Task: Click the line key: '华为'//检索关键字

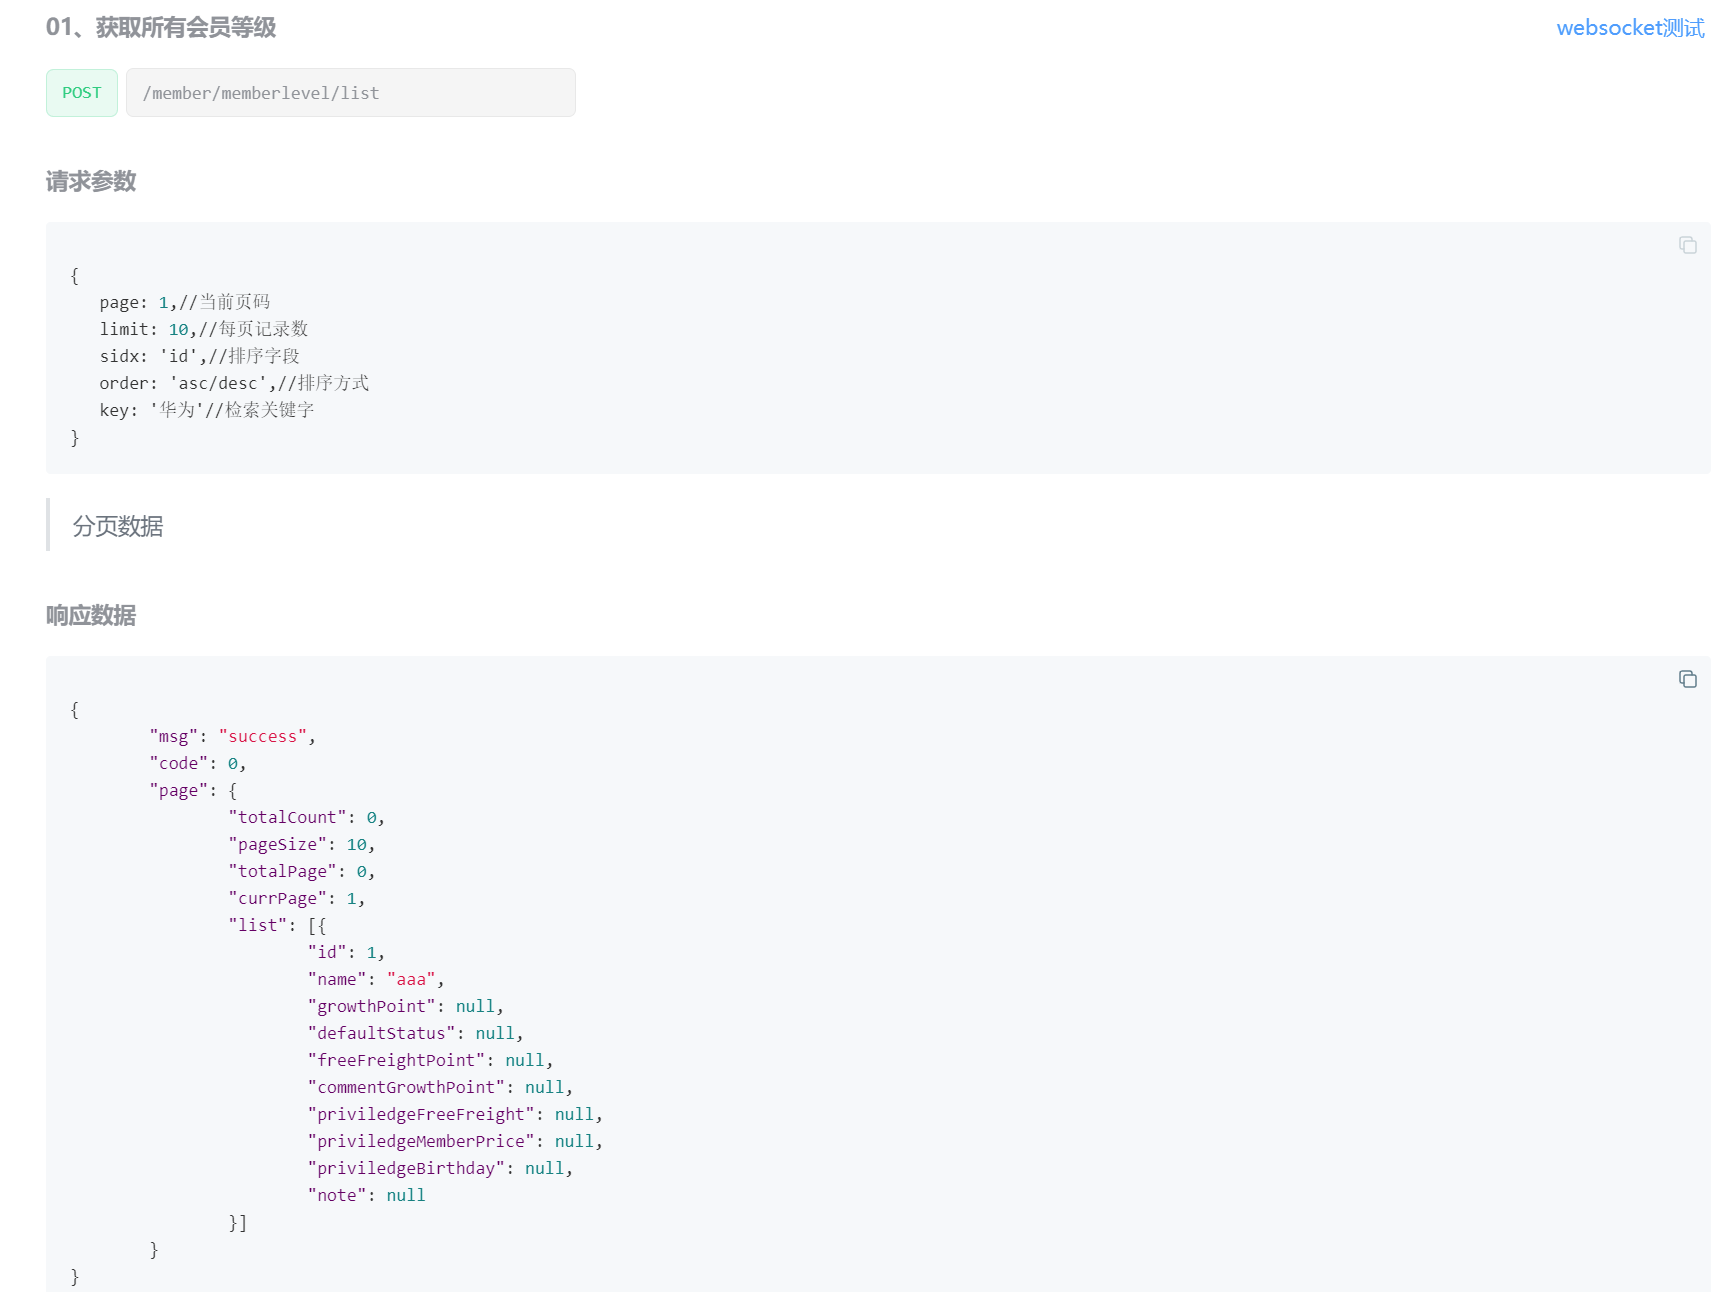Action: tap(207, 410)
